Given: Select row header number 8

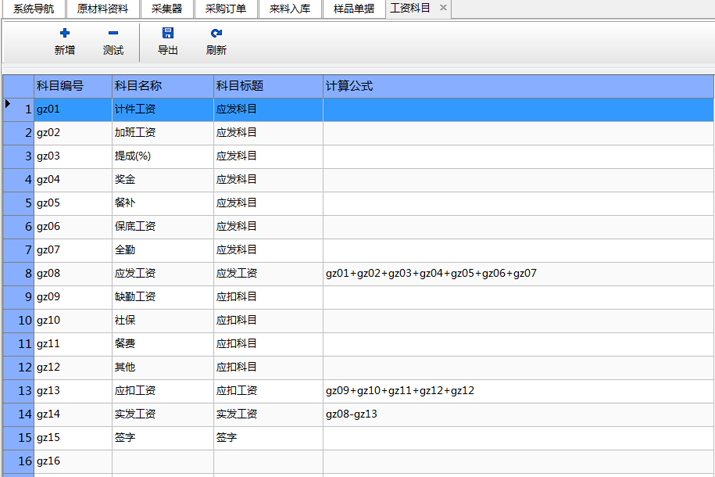Looking at the screenshot, I should coord(18,274).
